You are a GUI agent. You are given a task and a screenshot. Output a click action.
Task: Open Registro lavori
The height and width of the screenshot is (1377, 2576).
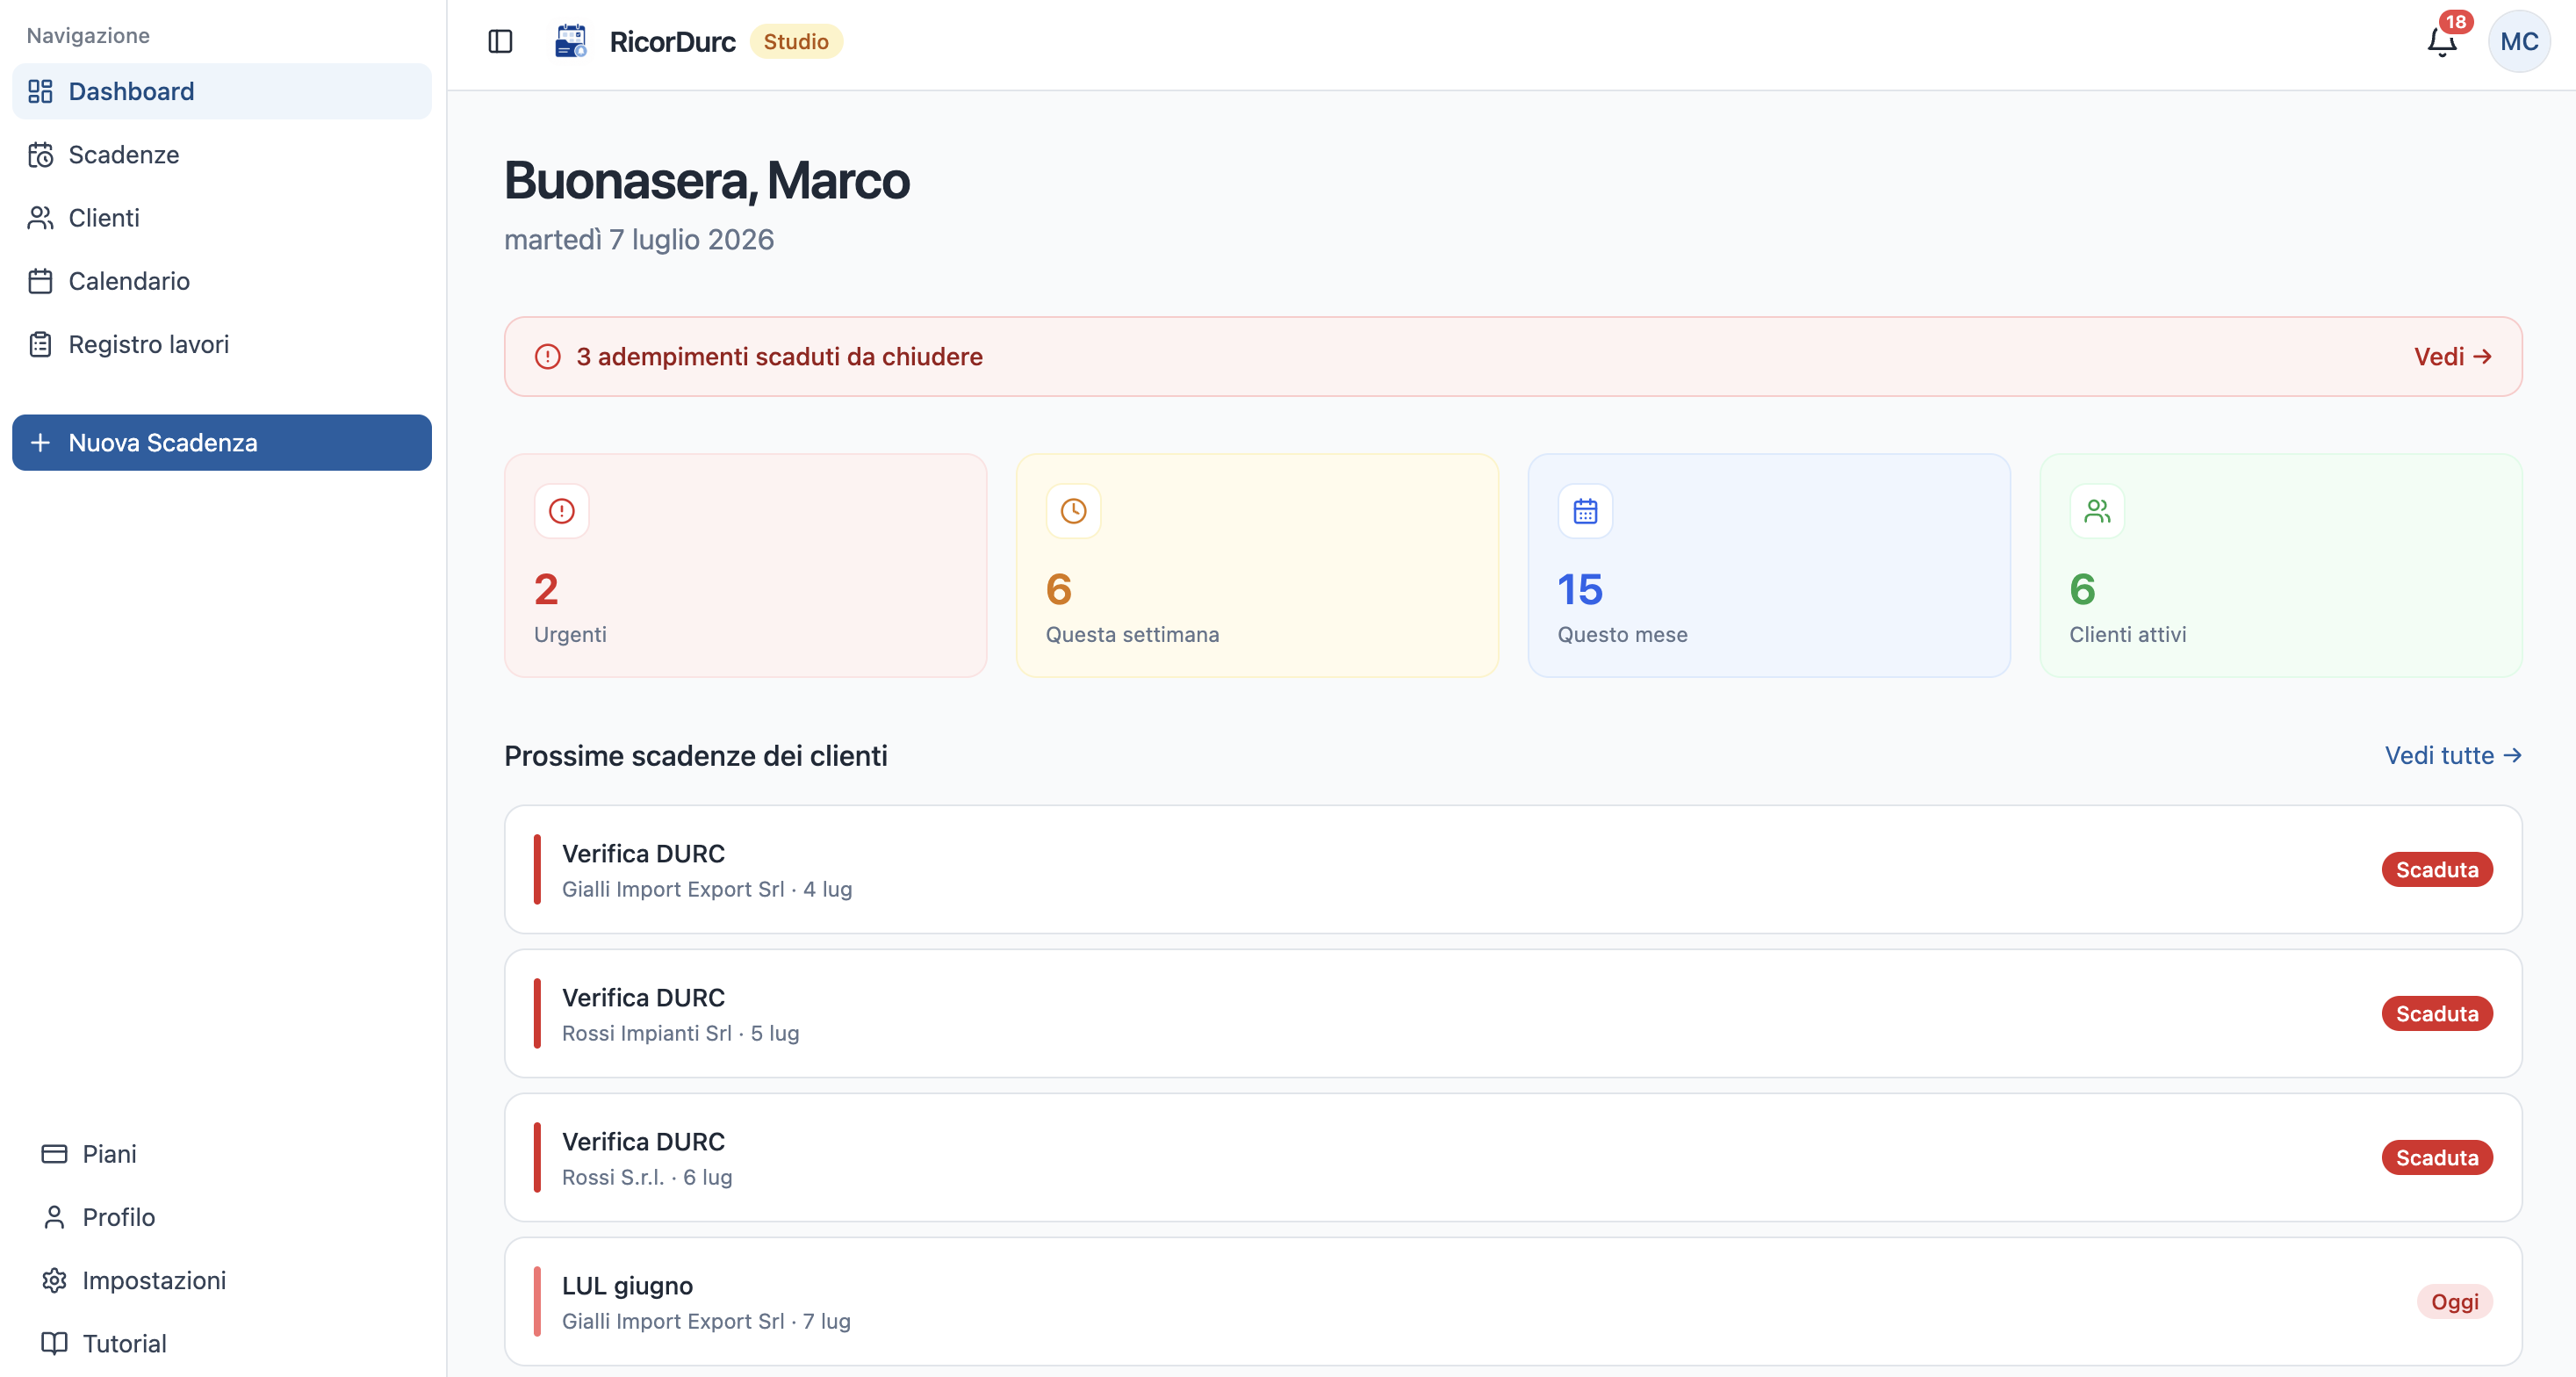(222, 344)
